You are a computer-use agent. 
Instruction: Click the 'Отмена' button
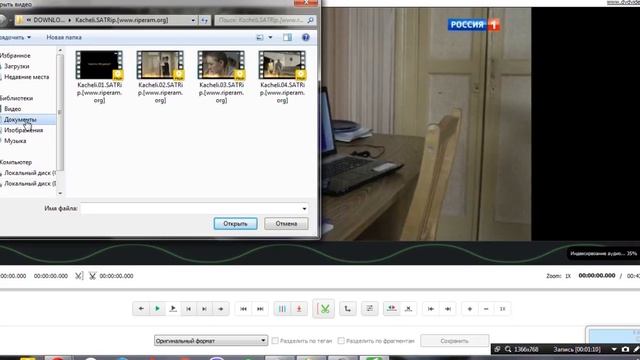click(x=286, y=224)
